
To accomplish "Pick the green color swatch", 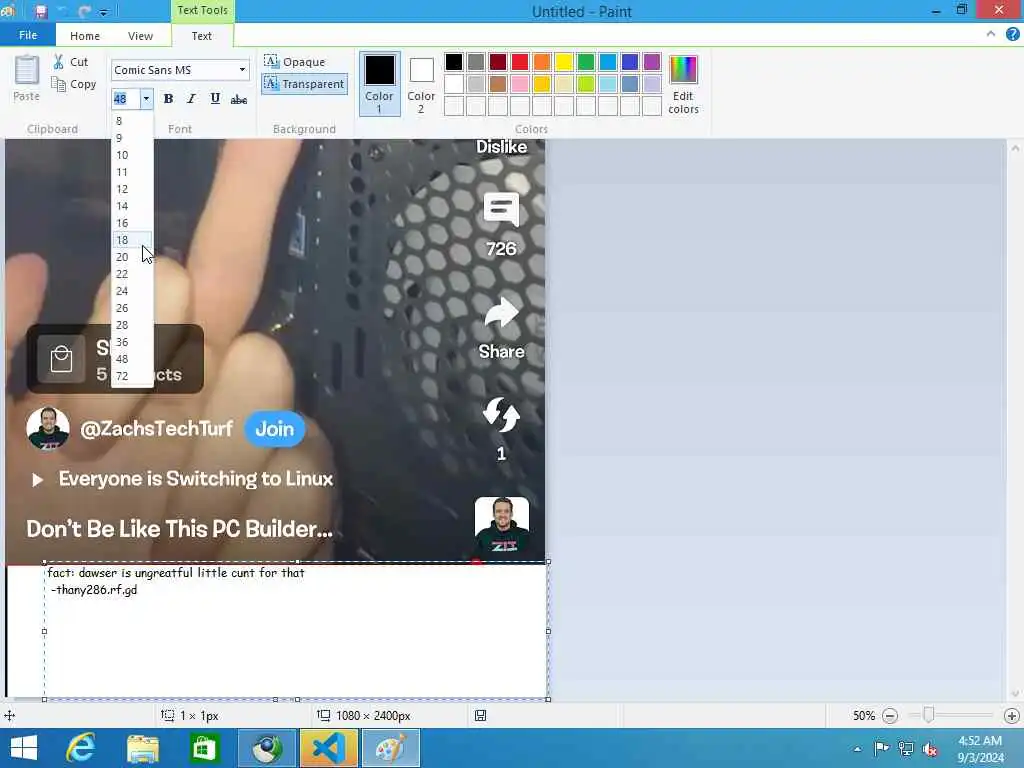I will pos(586,62).
